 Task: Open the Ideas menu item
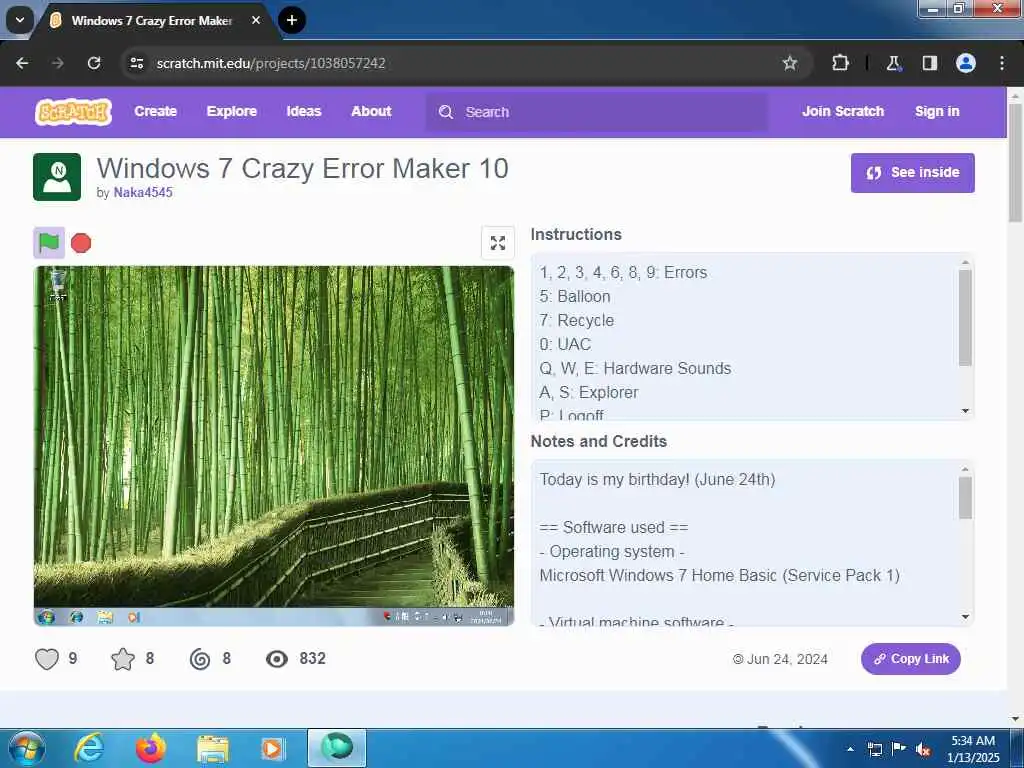[x=304, y=112]
